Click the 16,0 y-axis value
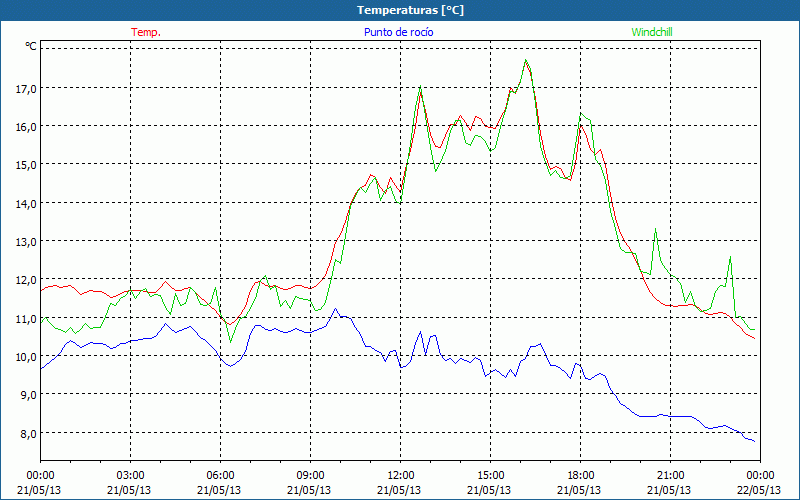The height and width of the screenshot is (500, 800). click(x=26, y=127)
